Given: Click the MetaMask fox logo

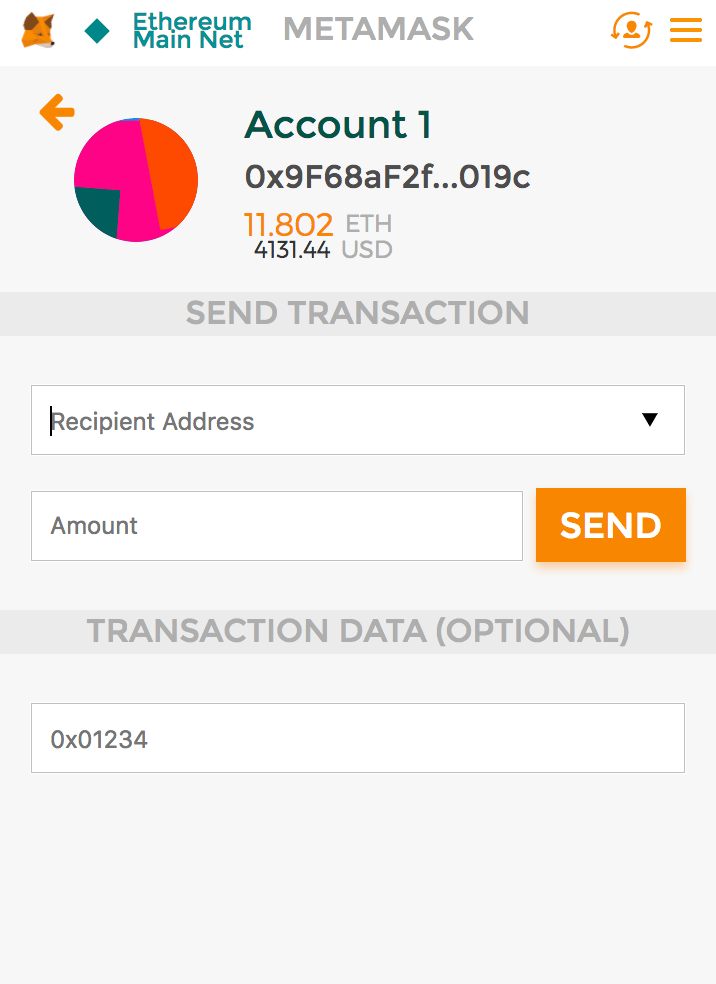Looking at the screenshot, I should [x=38, y=30].
